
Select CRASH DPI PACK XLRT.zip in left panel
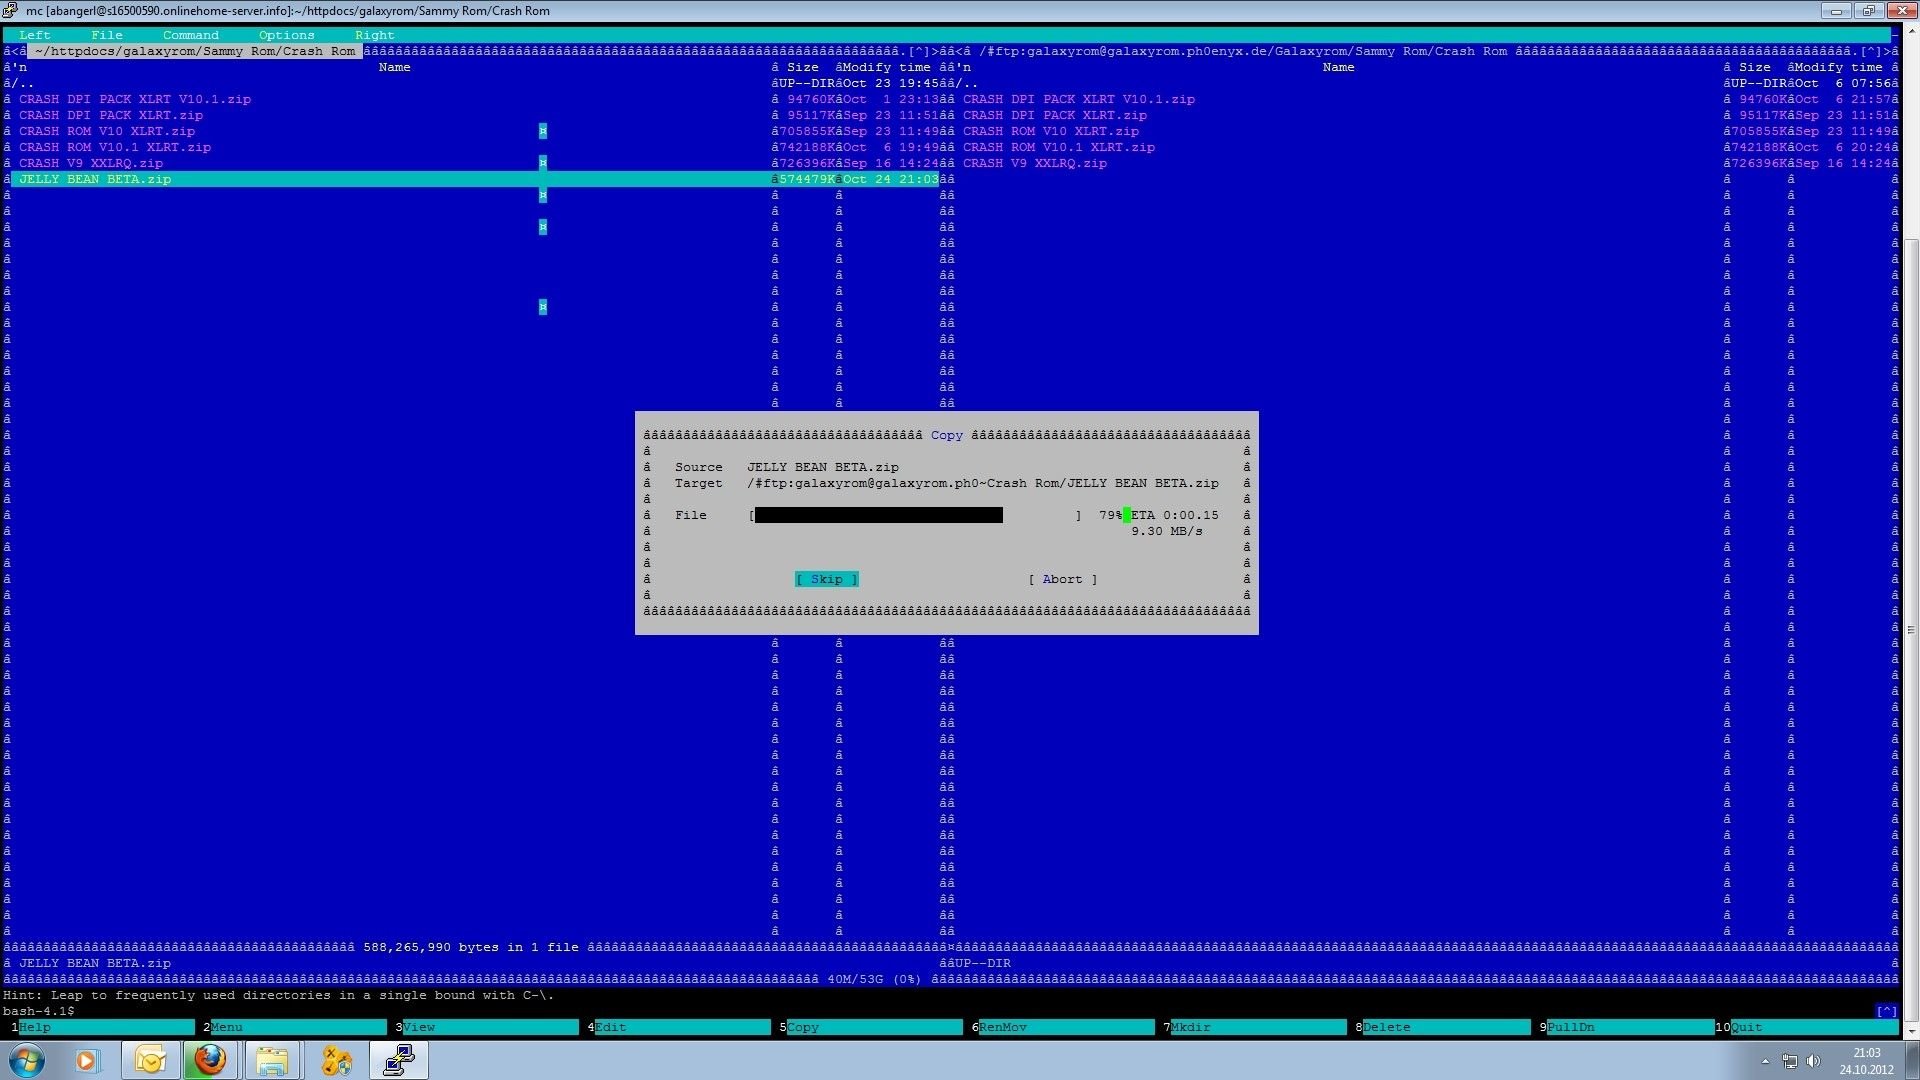111,115
